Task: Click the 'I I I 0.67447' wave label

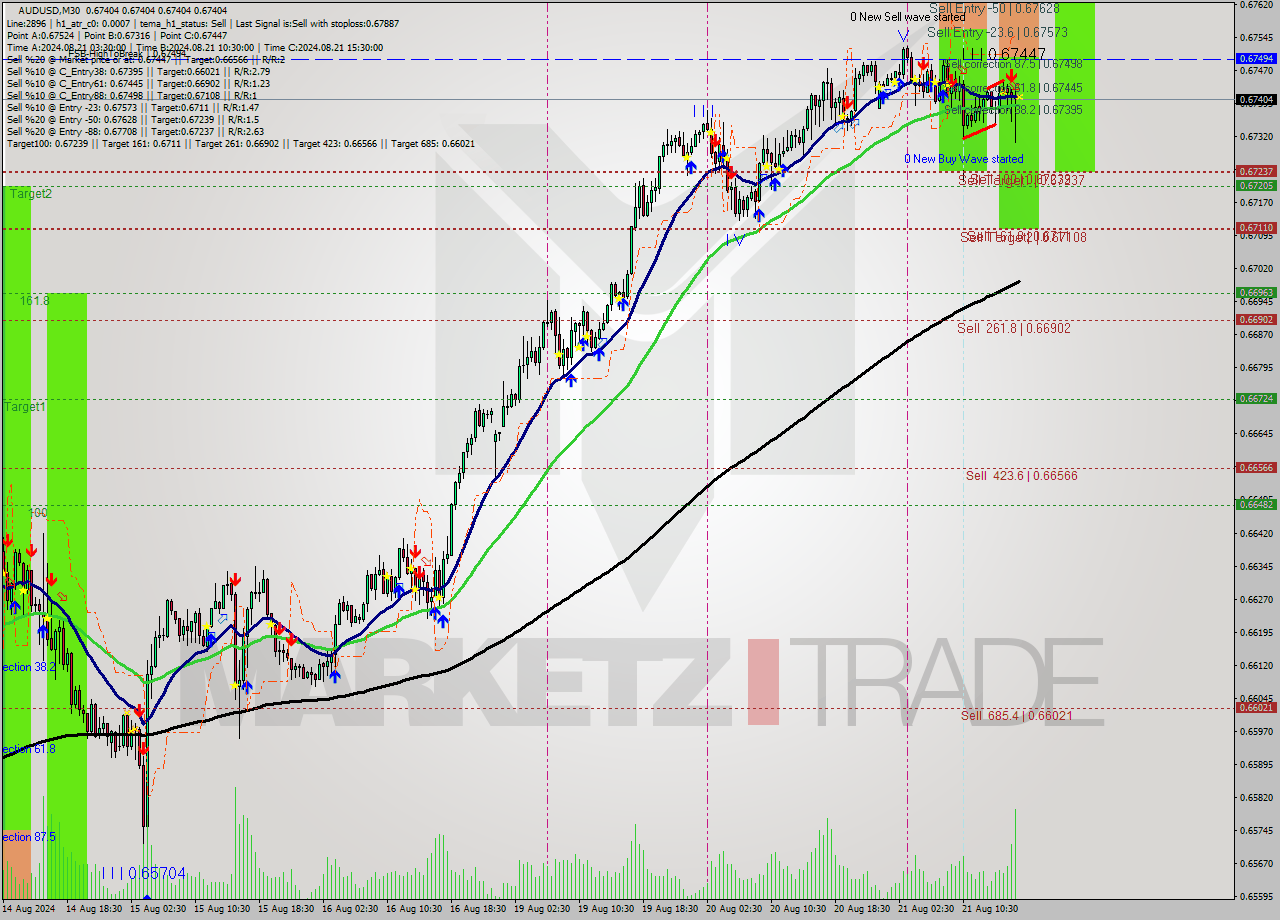Action: [1003, 54]
